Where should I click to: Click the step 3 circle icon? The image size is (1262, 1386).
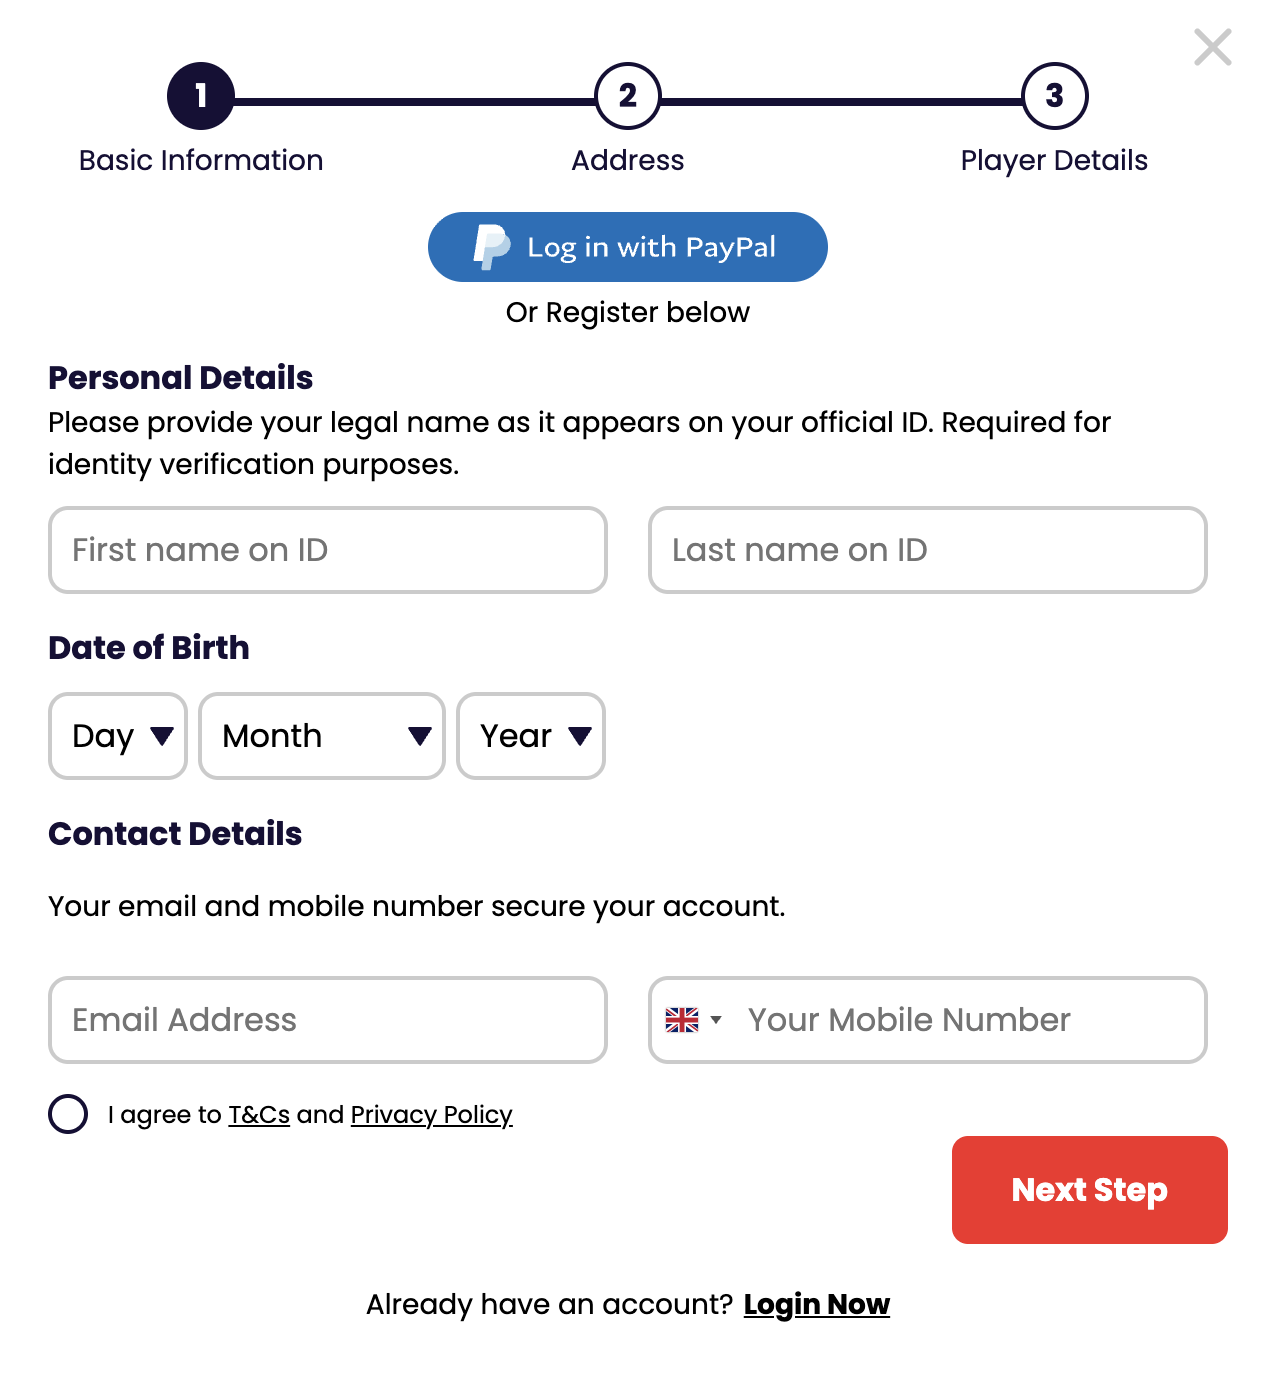click(1055, 96)
